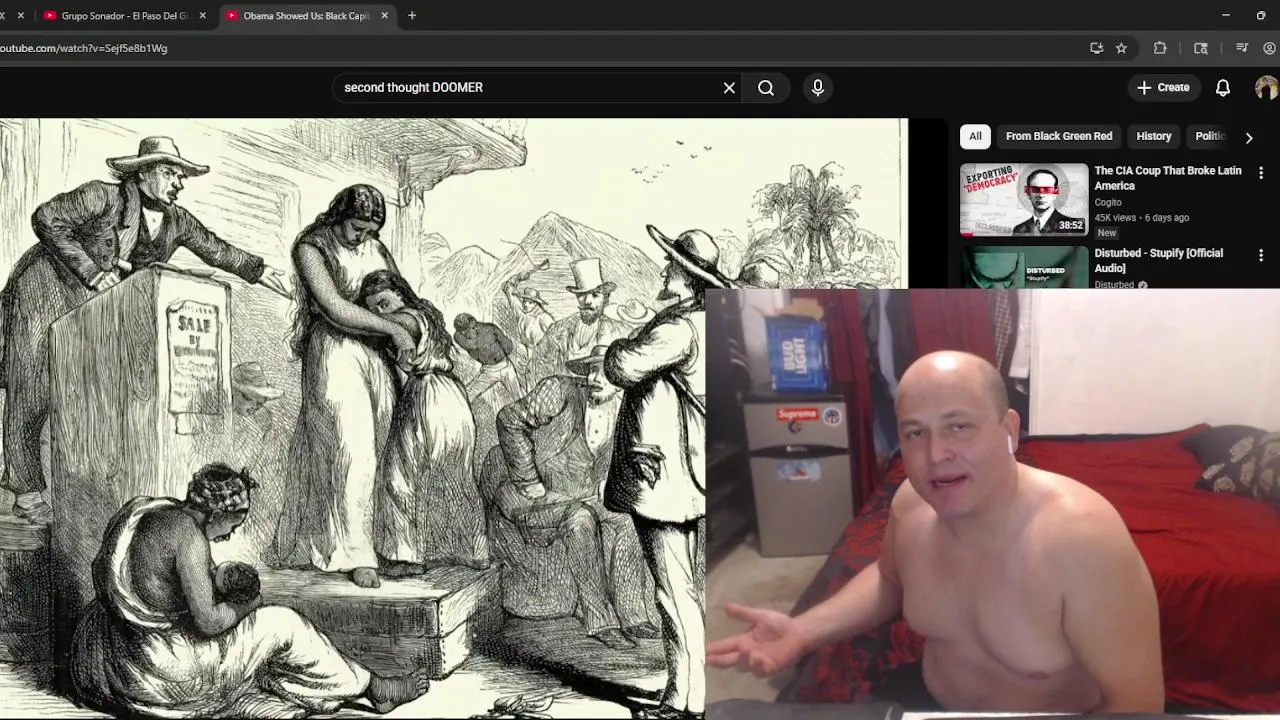Open the tab search icon

tap(1201, 48)
